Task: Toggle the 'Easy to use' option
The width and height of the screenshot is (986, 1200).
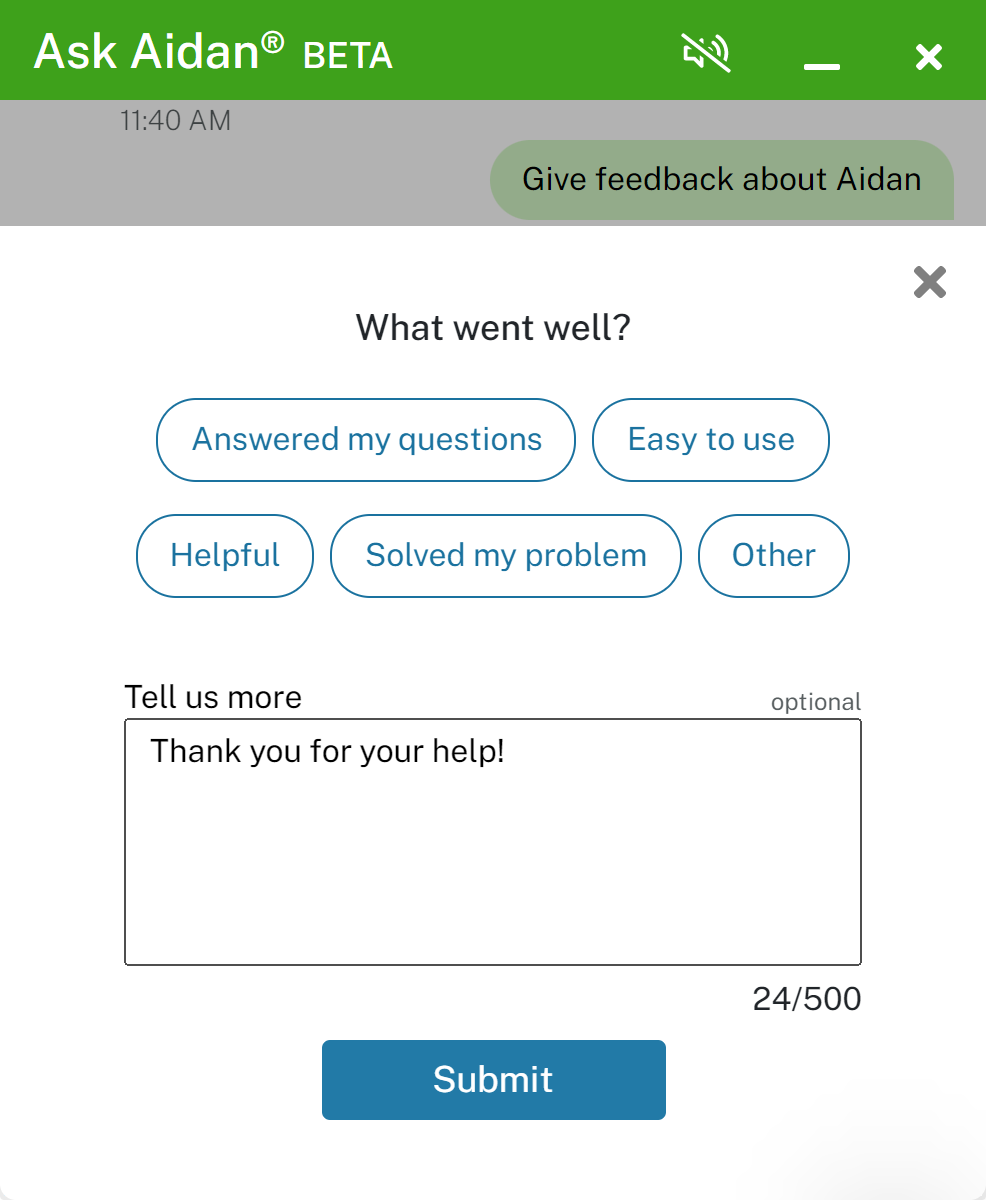Action: click(x=710, y=440)
